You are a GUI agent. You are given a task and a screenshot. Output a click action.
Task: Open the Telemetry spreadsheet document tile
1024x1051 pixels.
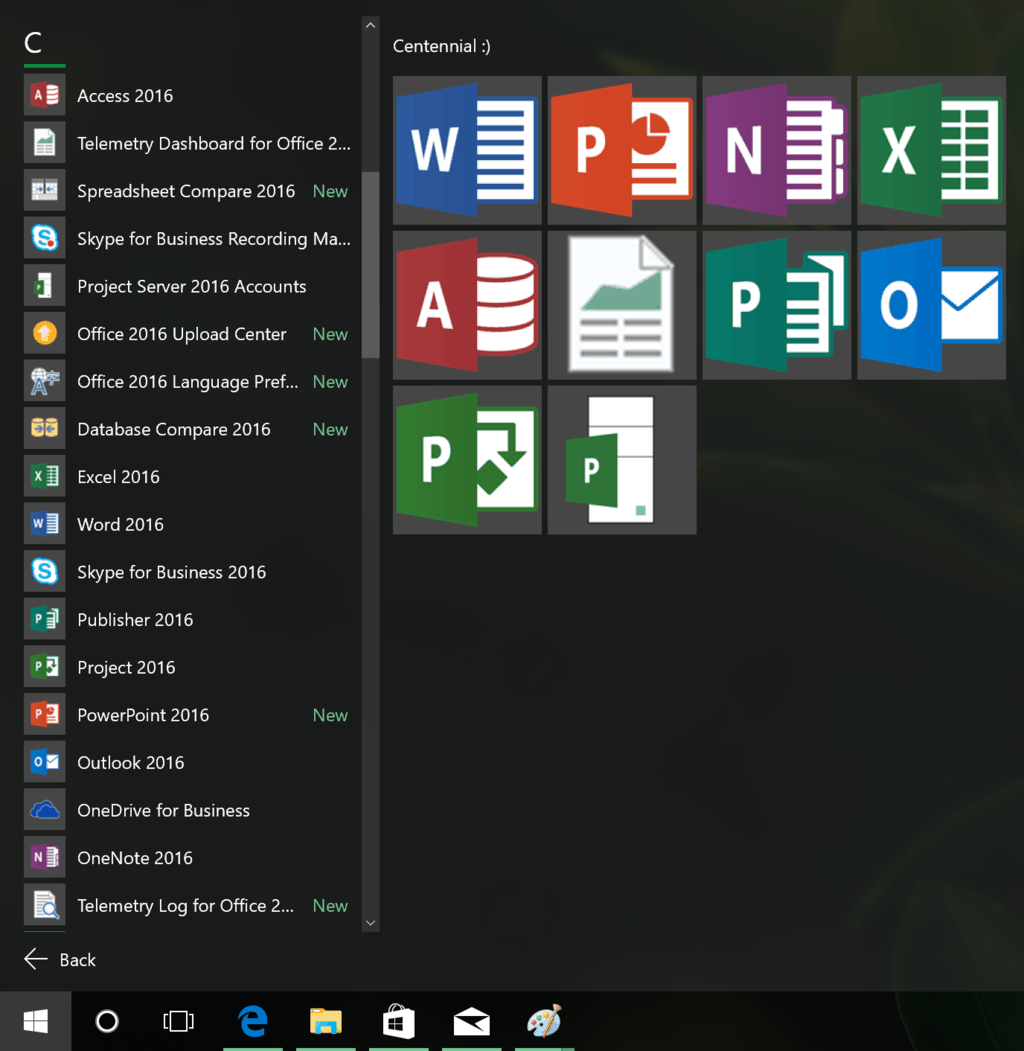click(622, 305)
